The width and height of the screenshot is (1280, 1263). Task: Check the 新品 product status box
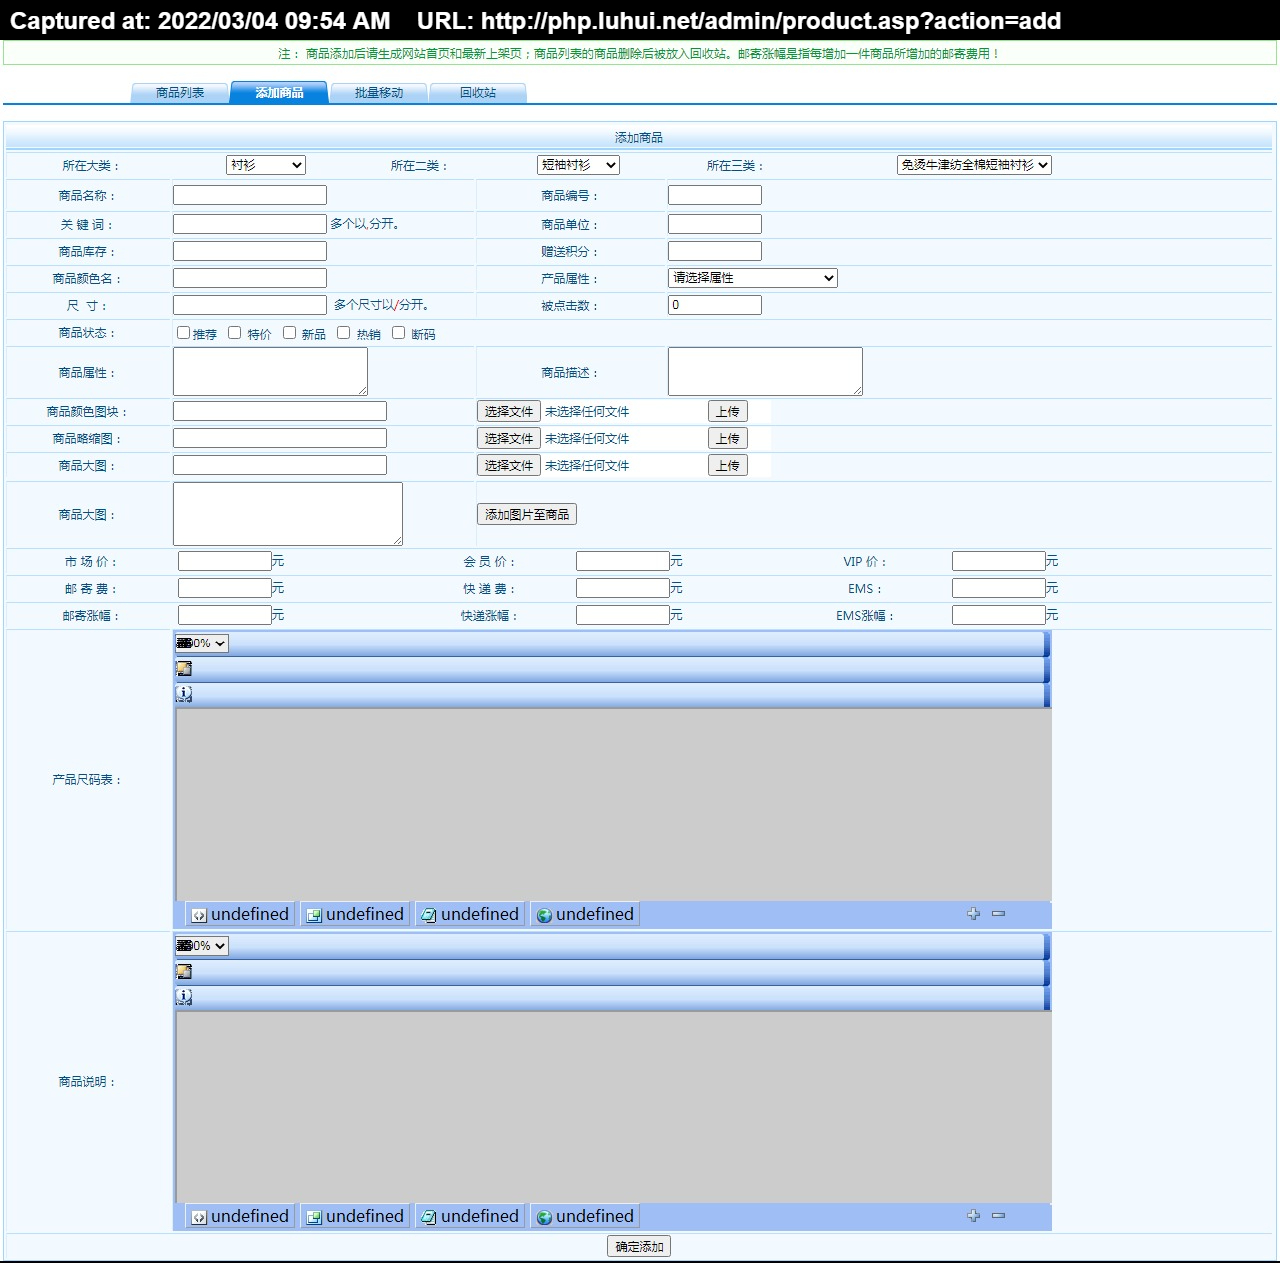(x=289, y=333)
